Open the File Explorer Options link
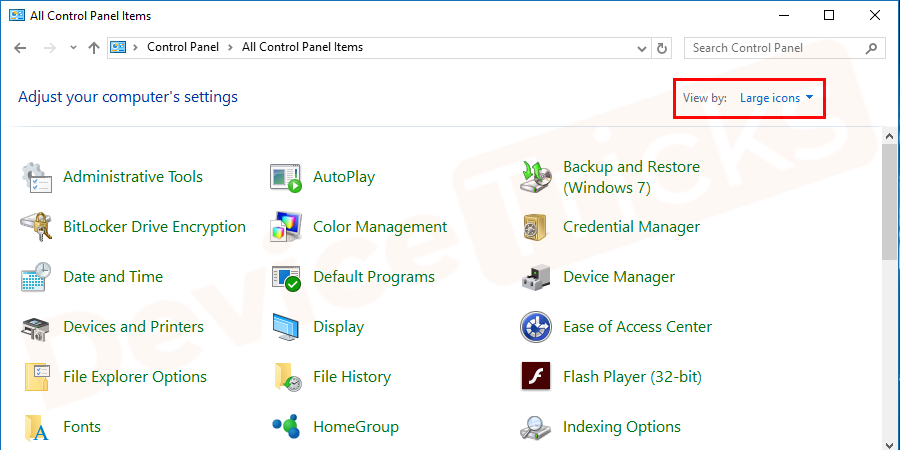The height and width of the screenshot is (450, 900). 135,377
